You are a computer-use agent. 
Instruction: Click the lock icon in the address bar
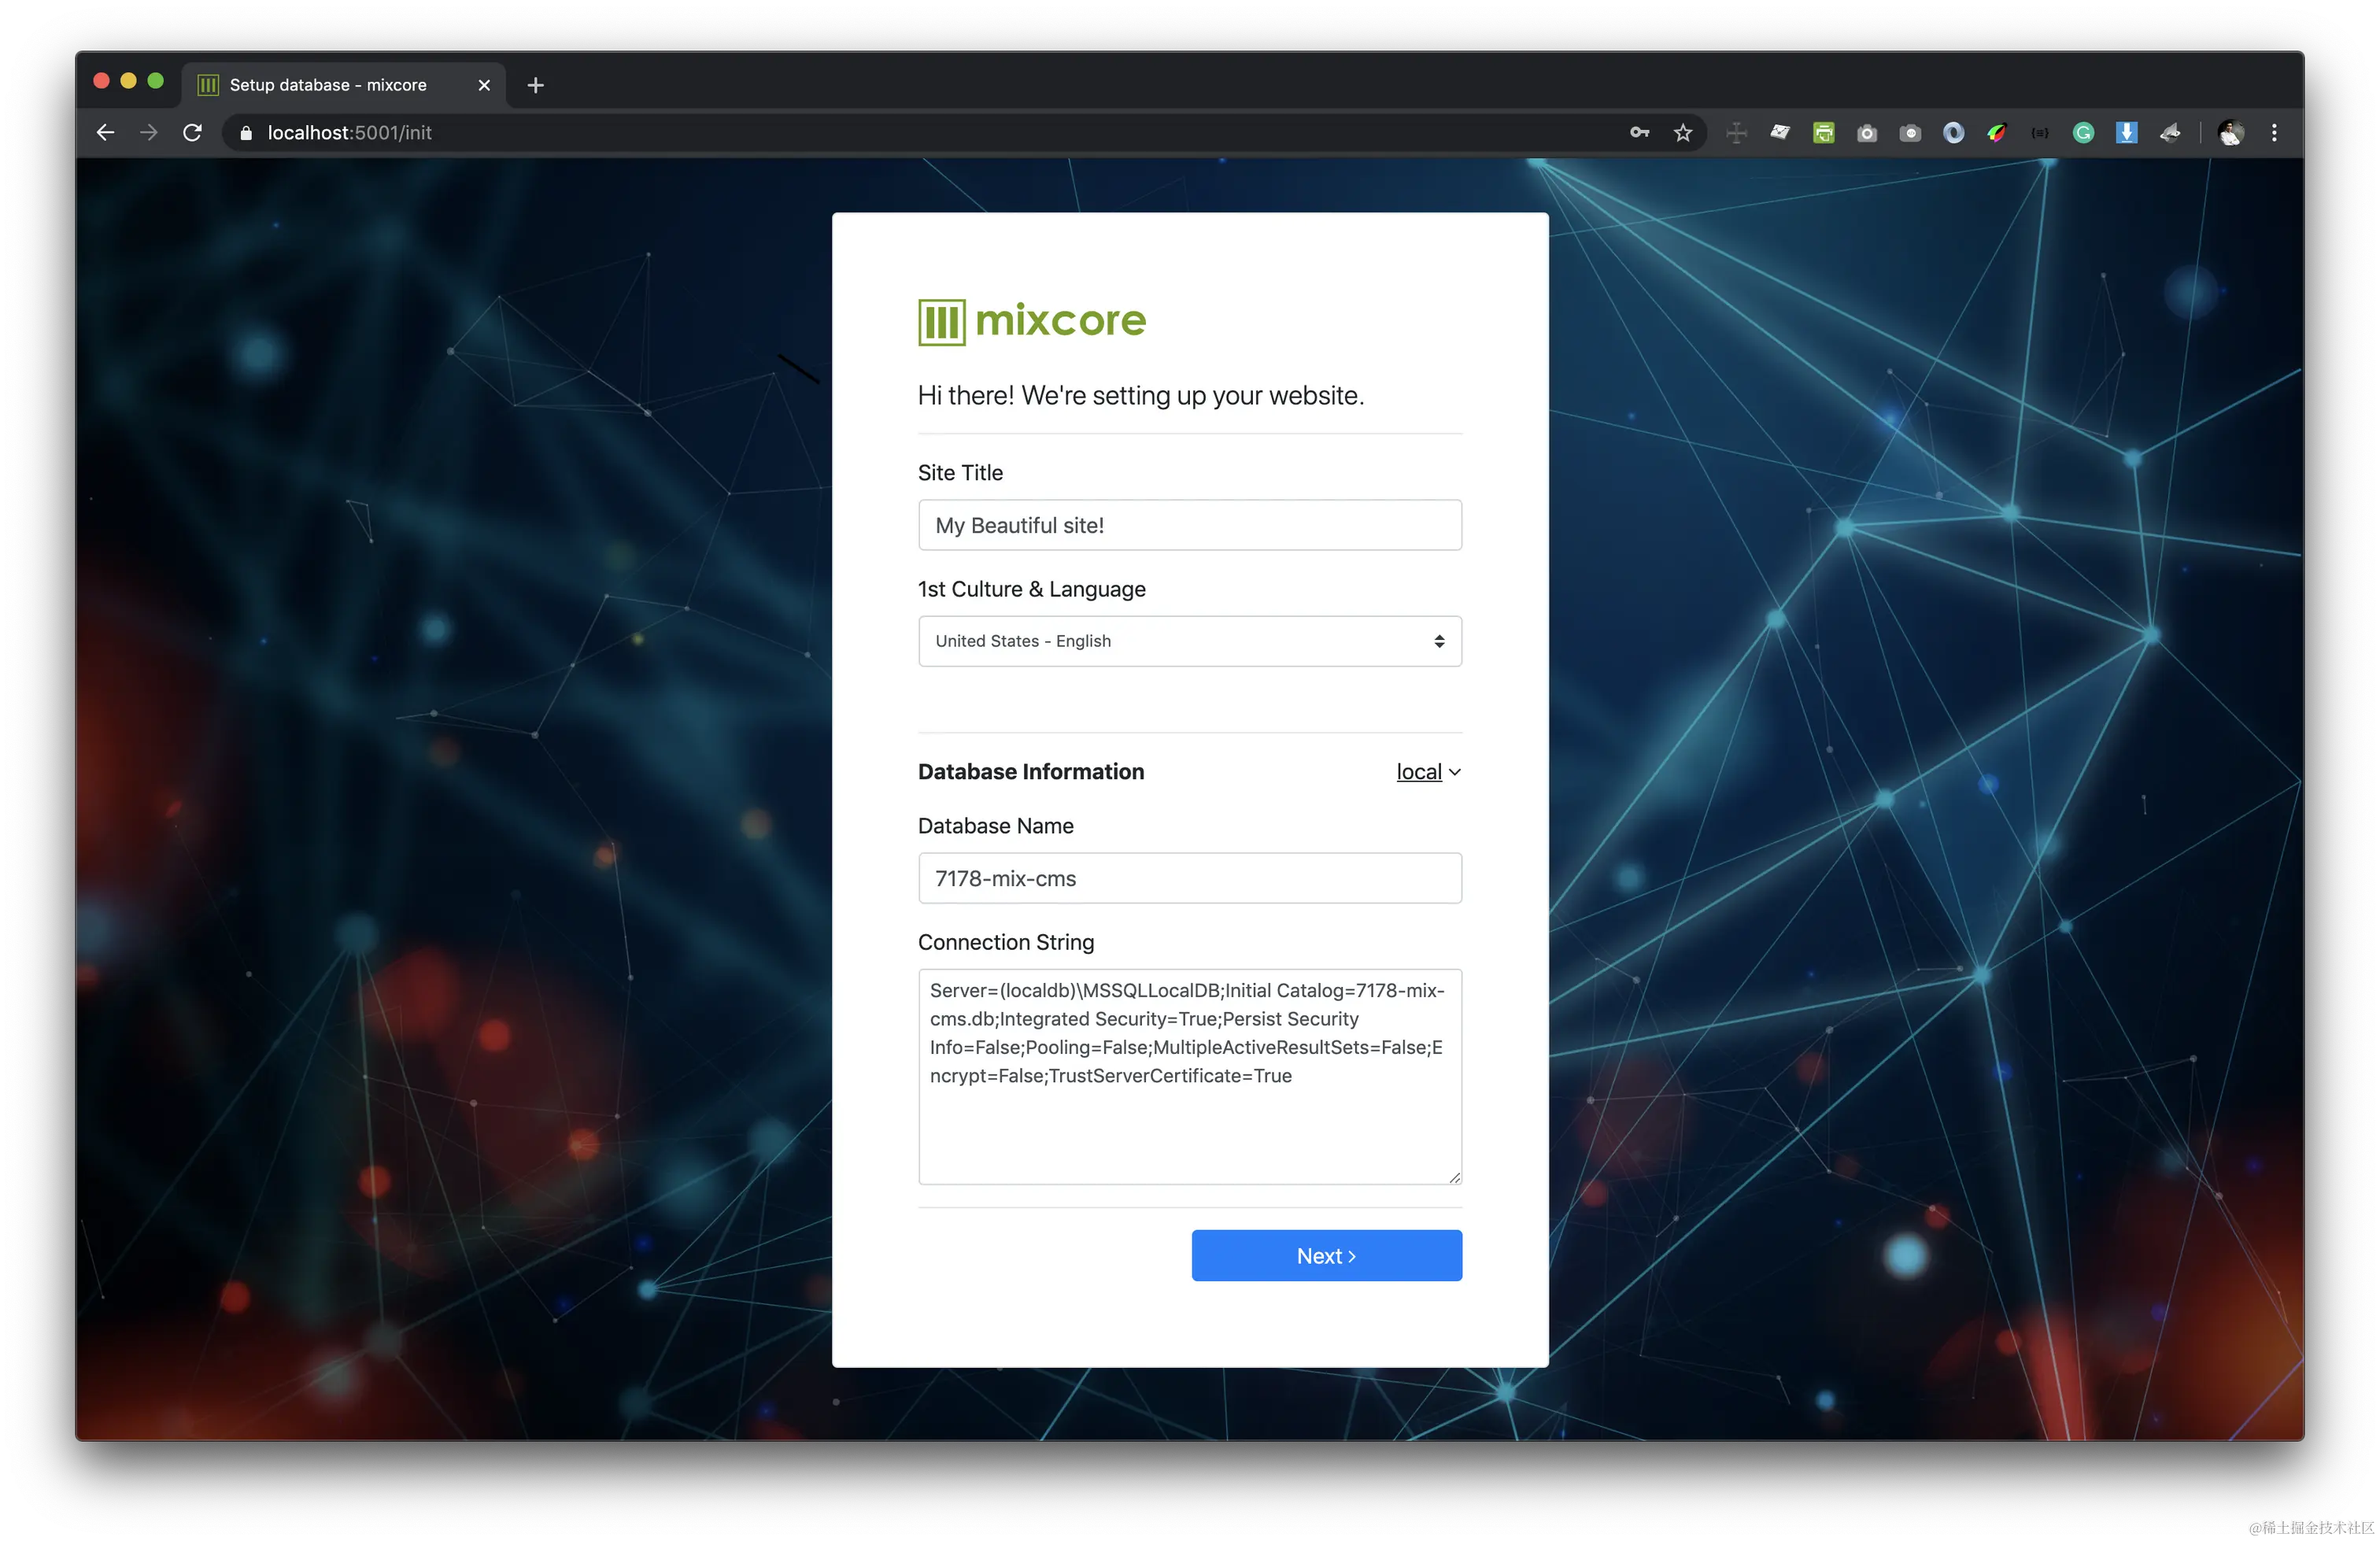click(246, 132)
